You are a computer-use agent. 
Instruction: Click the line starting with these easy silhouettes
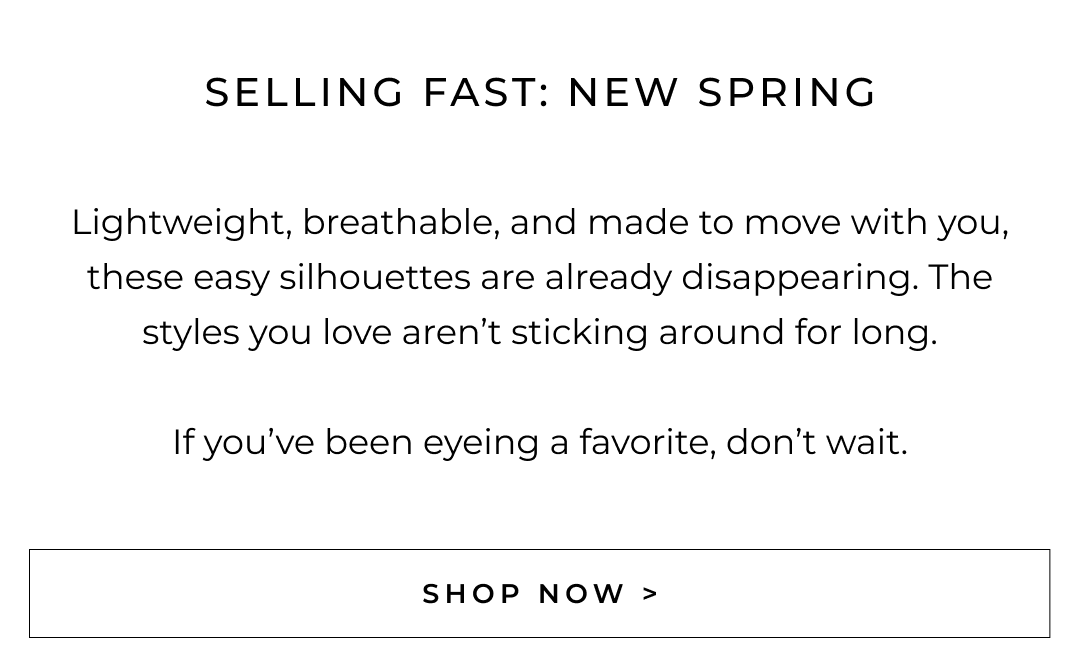coord(540,277)
